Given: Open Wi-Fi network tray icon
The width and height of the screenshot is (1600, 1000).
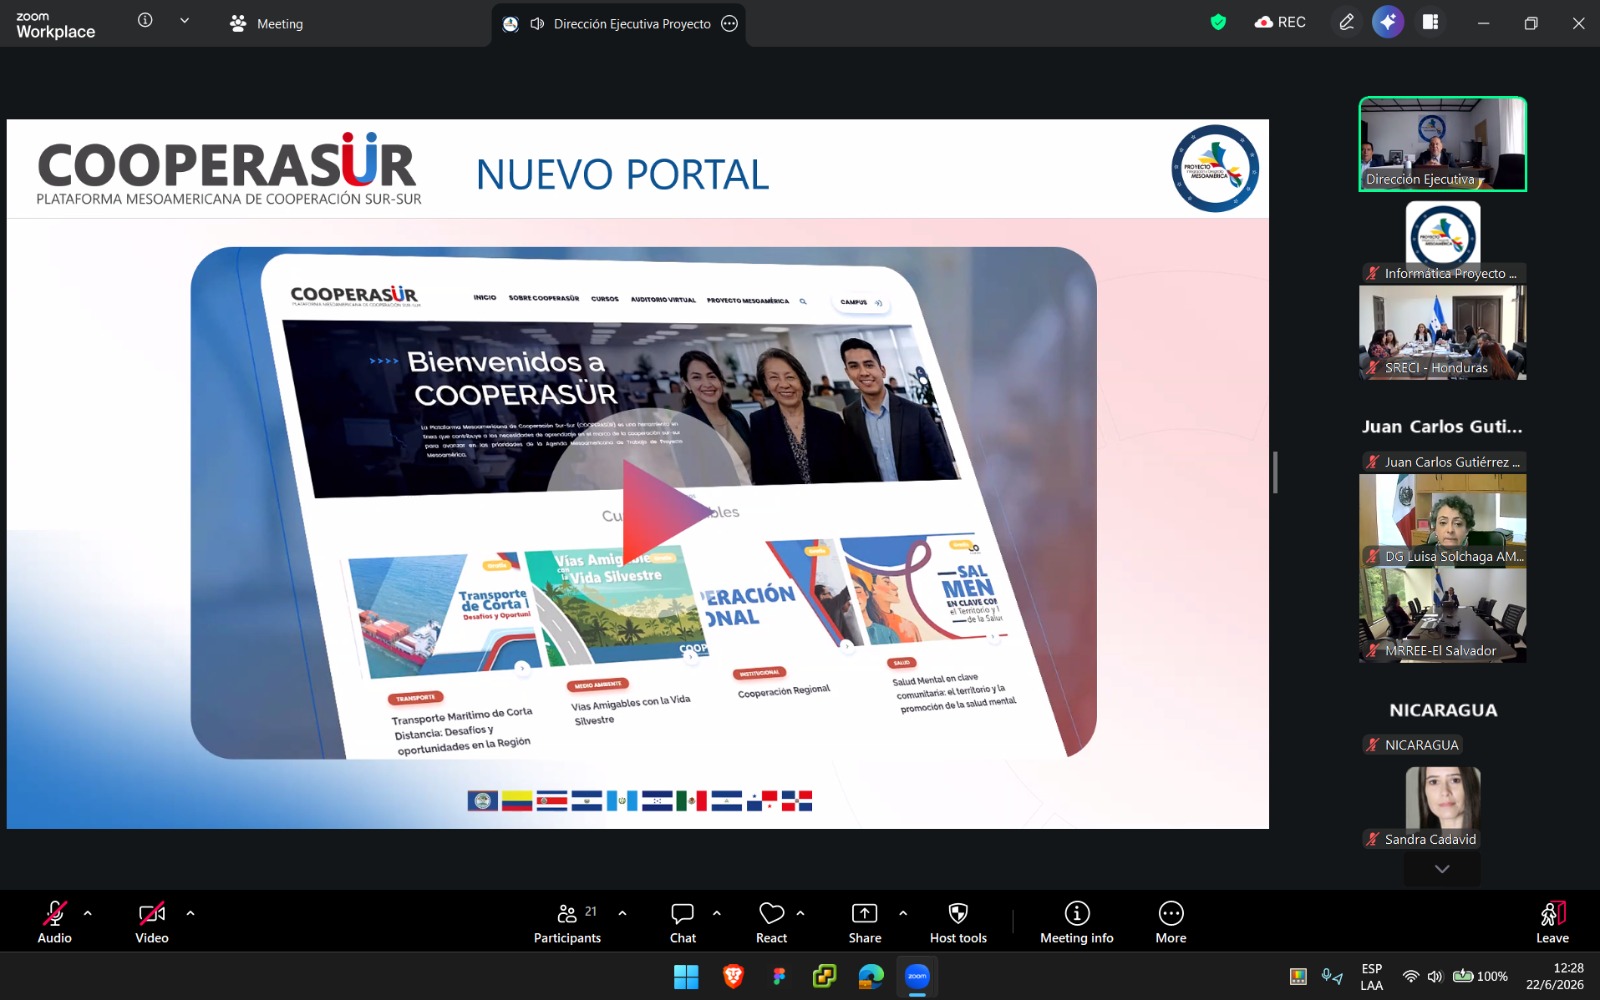Looking at the screenshot, I should (1411, 977).
